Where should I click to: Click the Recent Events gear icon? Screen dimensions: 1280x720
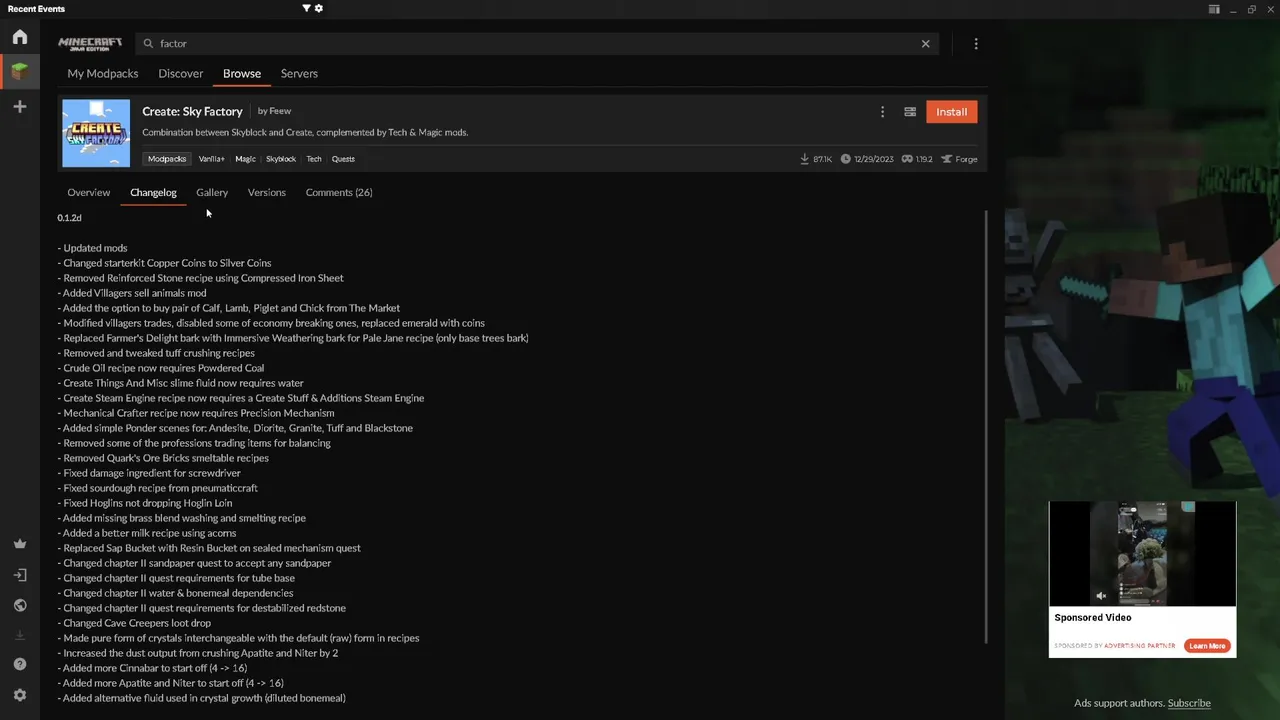[x=319, y=8]
